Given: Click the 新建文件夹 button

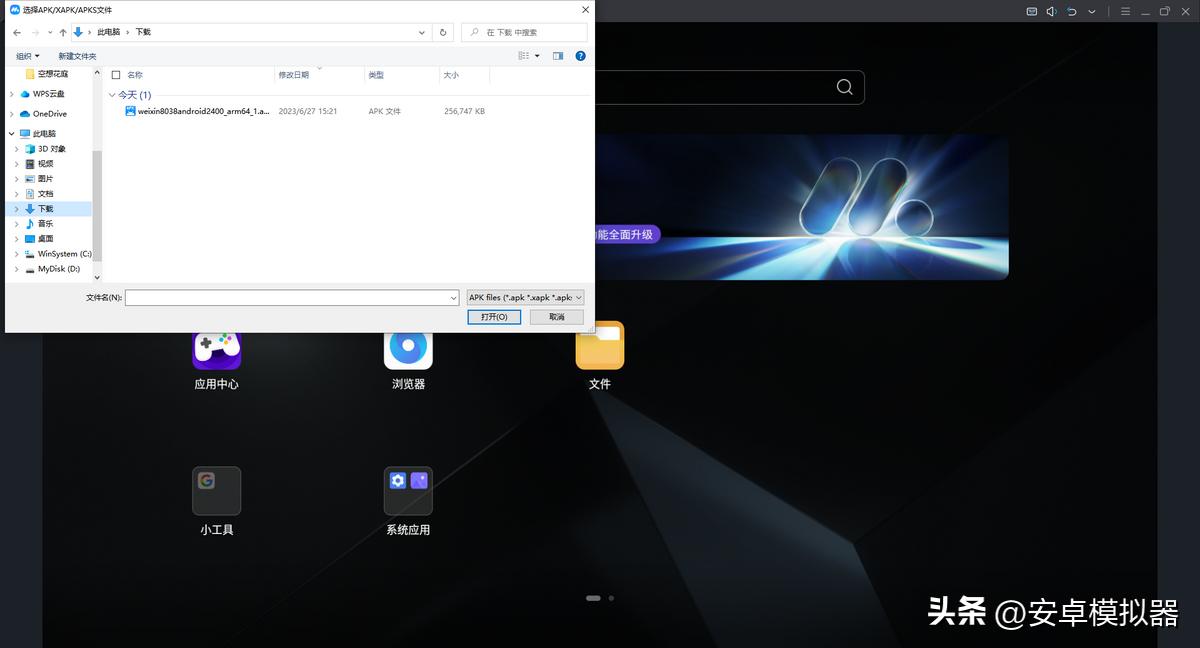Looking at the screenshot, I should click(77, 55).
